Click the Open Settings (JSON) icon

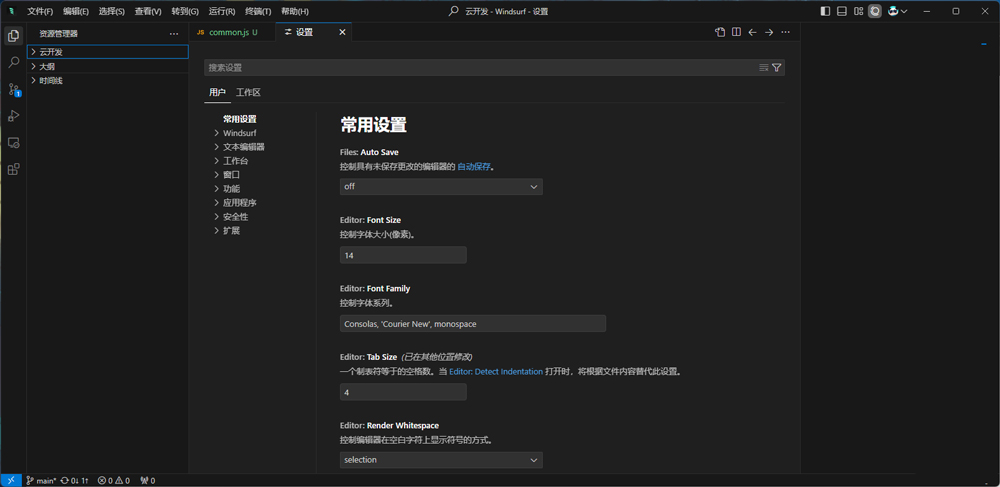click(720, 32)
